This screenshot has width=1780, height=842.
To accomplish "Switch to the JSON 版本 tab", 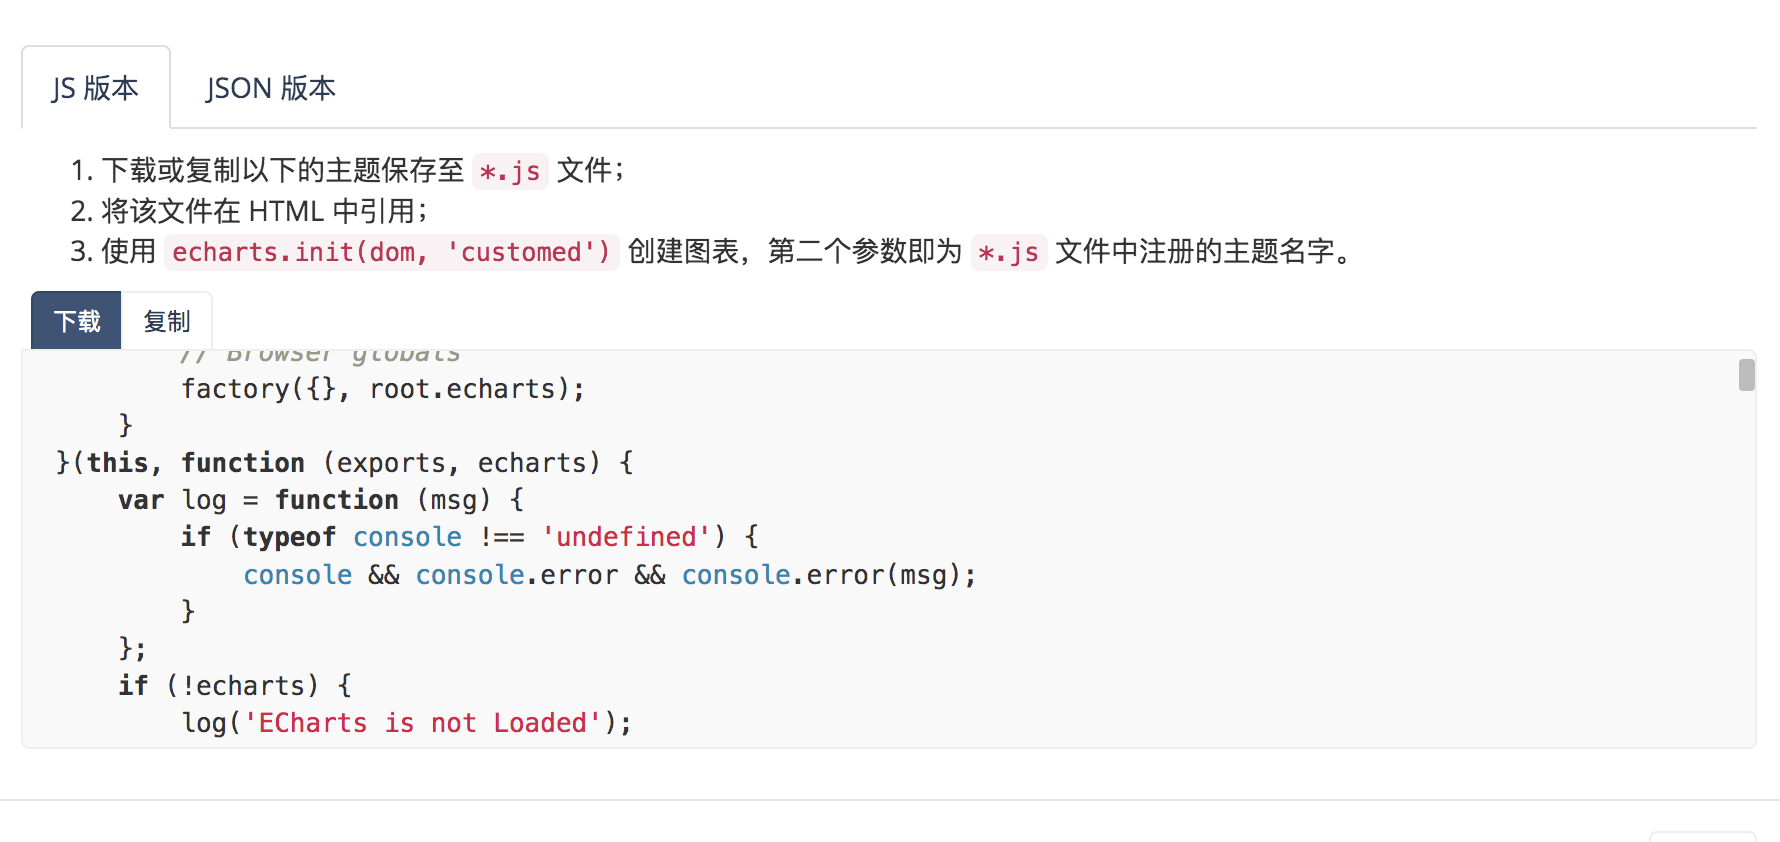I will (x=270, y=88).
